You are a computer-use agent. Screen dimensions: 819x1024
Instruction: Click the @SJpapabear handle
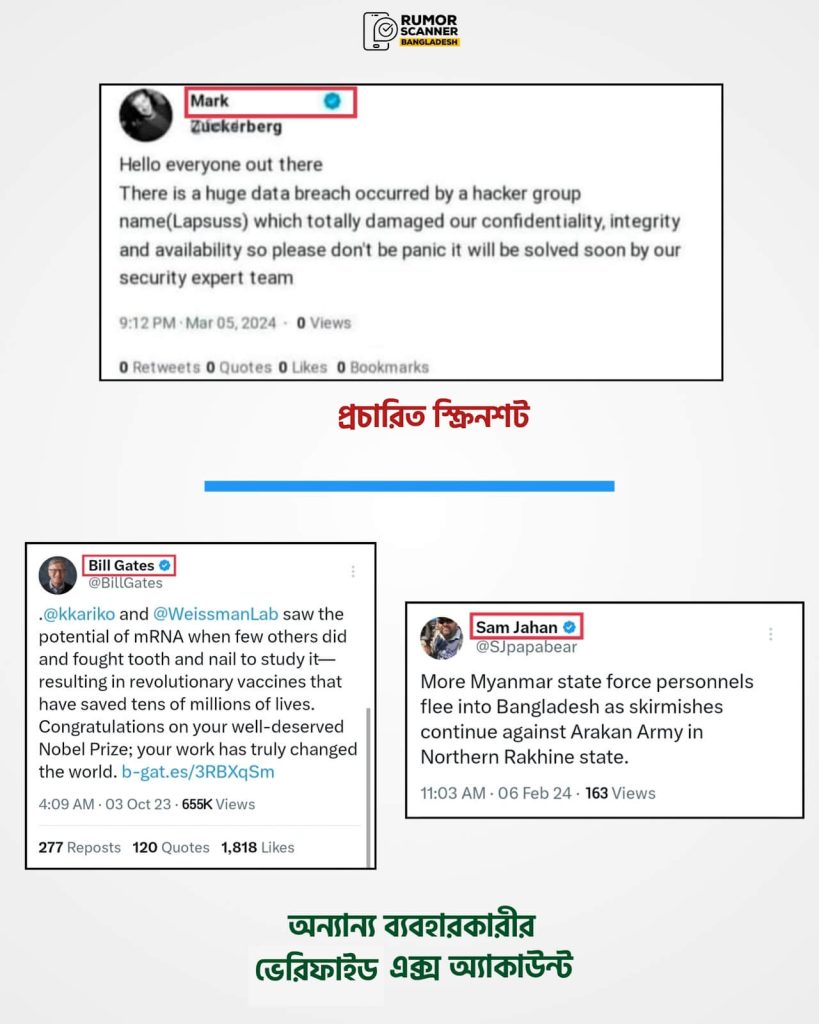[526, 647]
